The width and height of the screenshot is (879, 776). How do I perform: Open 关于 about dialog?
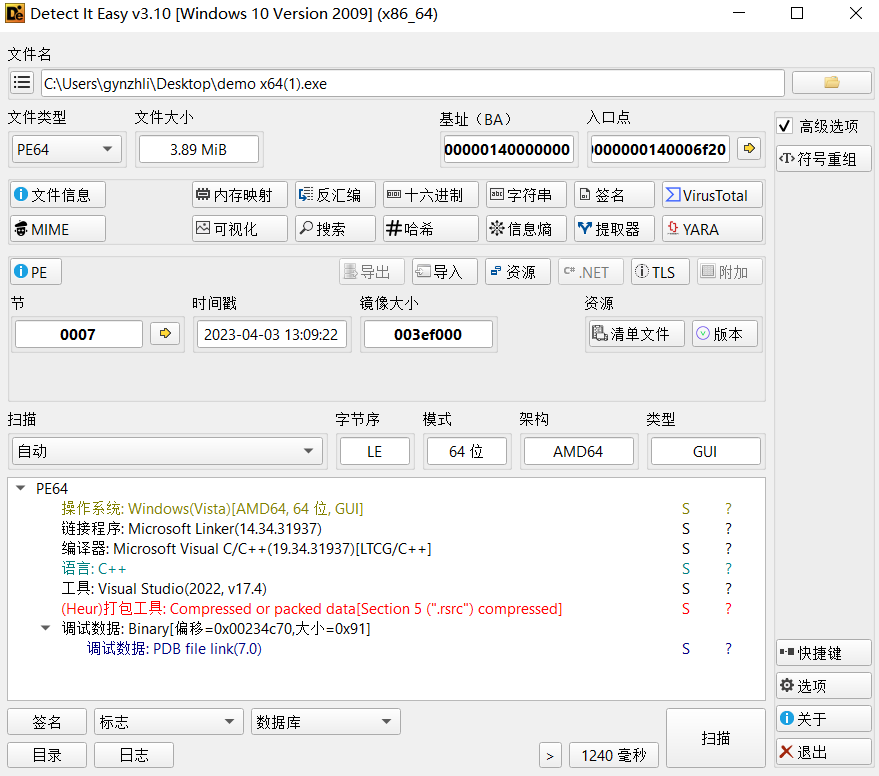pos(824,718)
